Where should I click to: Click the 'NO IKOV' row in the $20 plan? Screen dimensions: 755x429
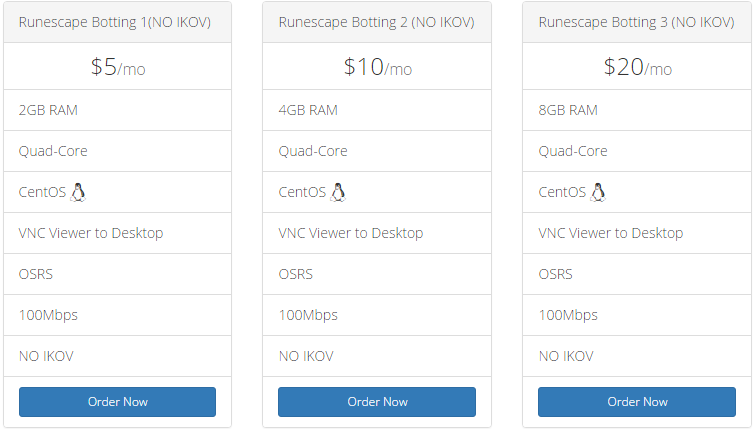coord(637,356)
